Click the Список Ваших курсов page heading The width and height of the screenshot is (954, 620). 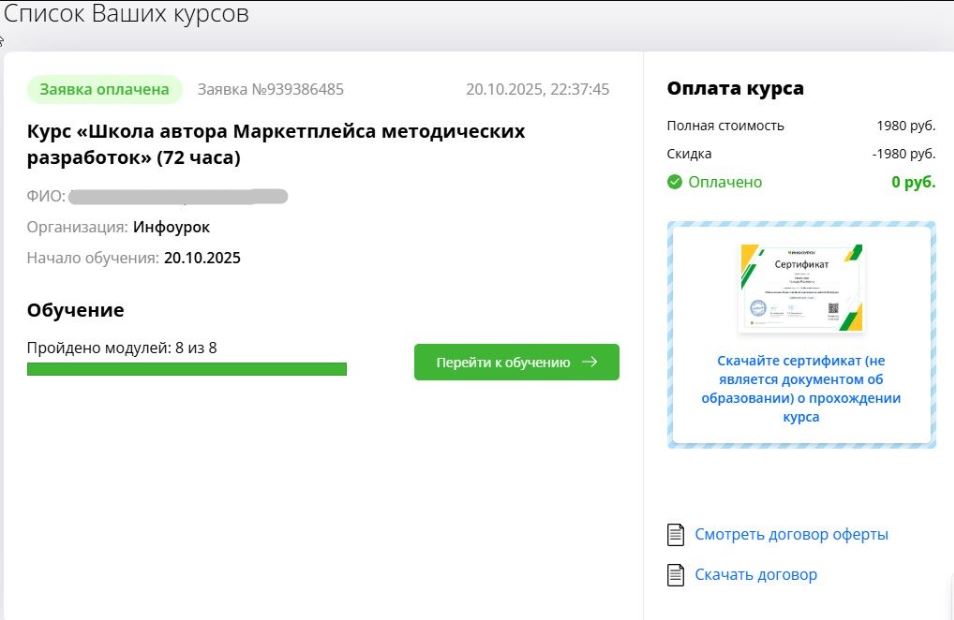point(127,14)
